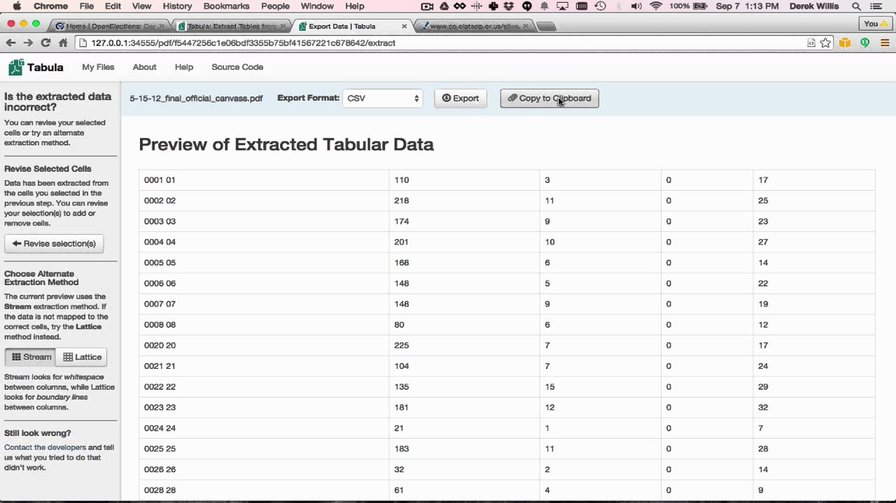Select Lattice extraction method

(x=82, y=357)
